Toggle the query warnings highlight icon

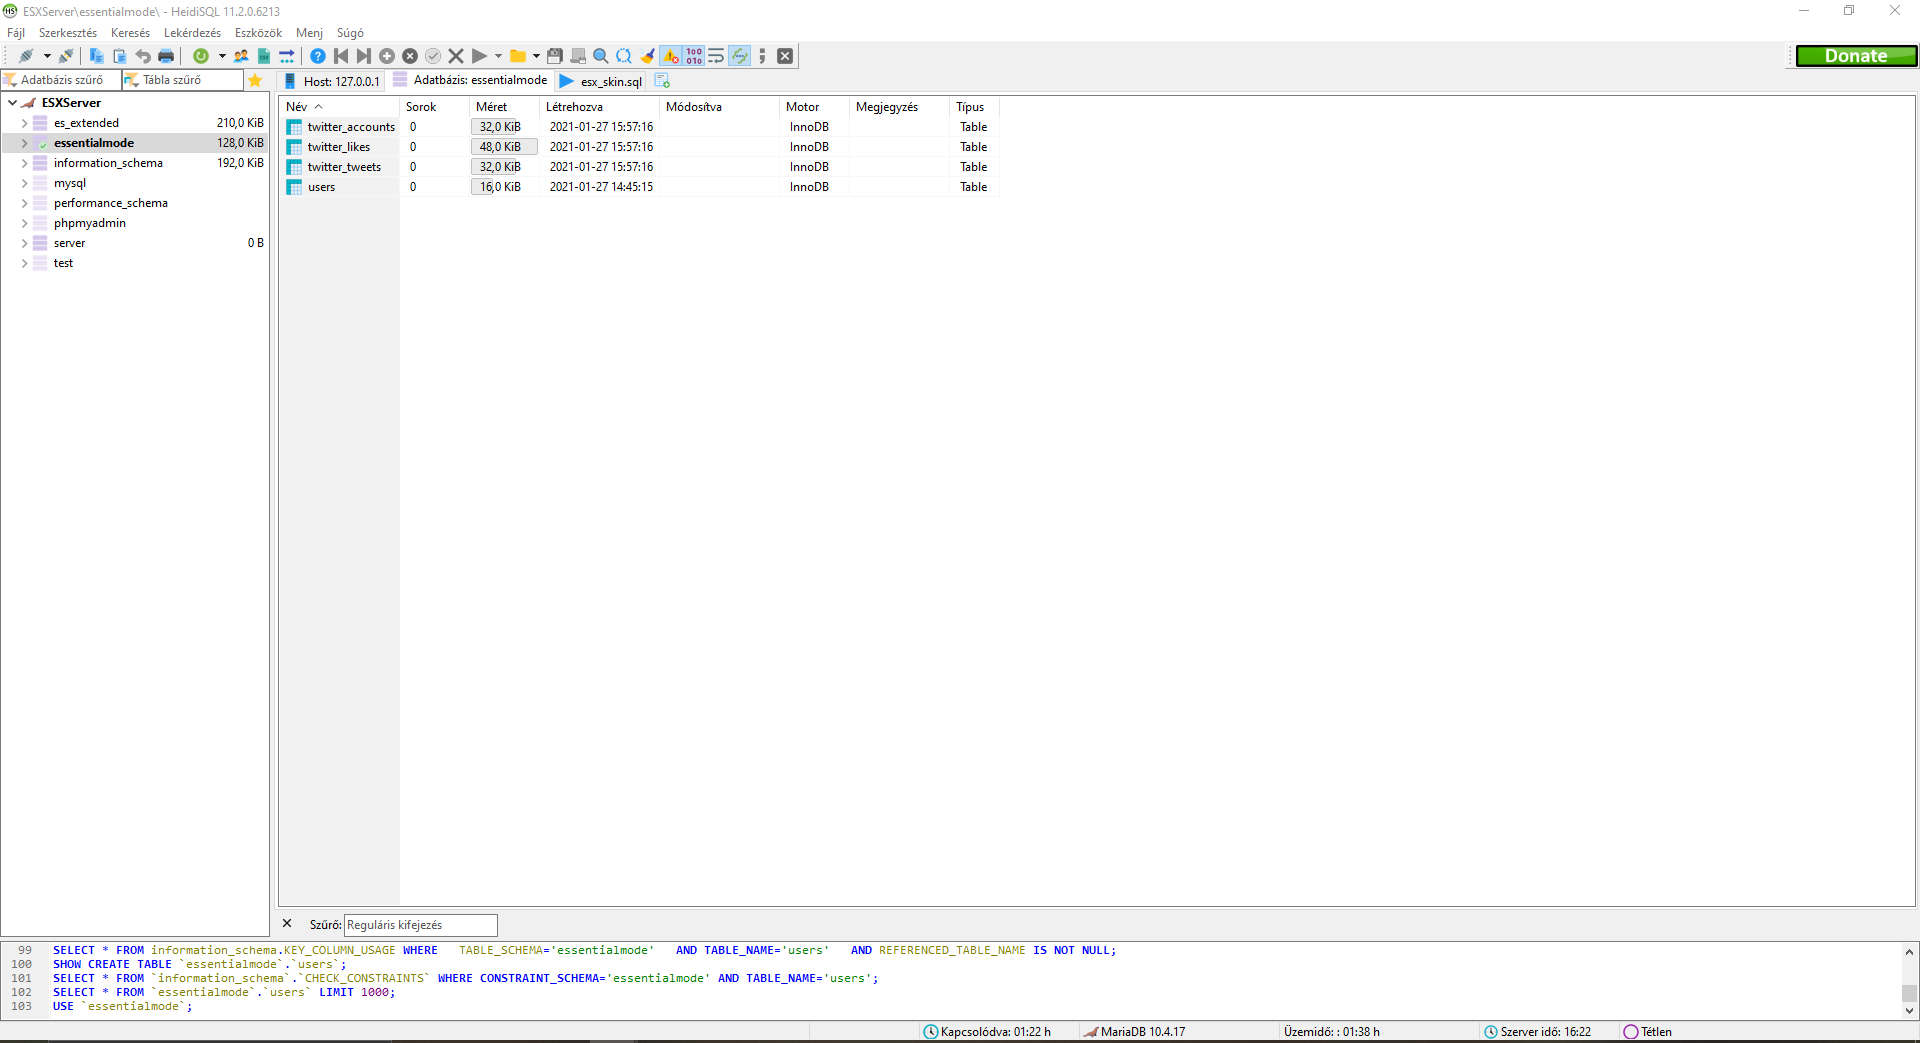672,56
